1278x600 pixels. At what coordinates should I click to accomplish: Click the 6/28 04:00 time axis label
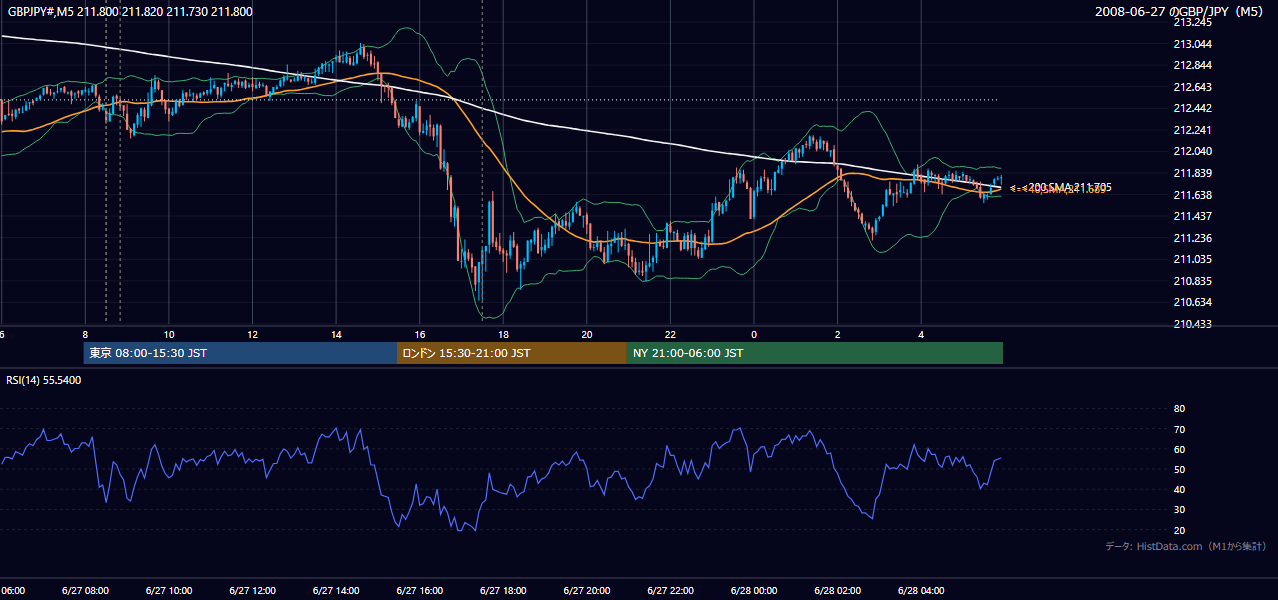click(x=921, y=590)
